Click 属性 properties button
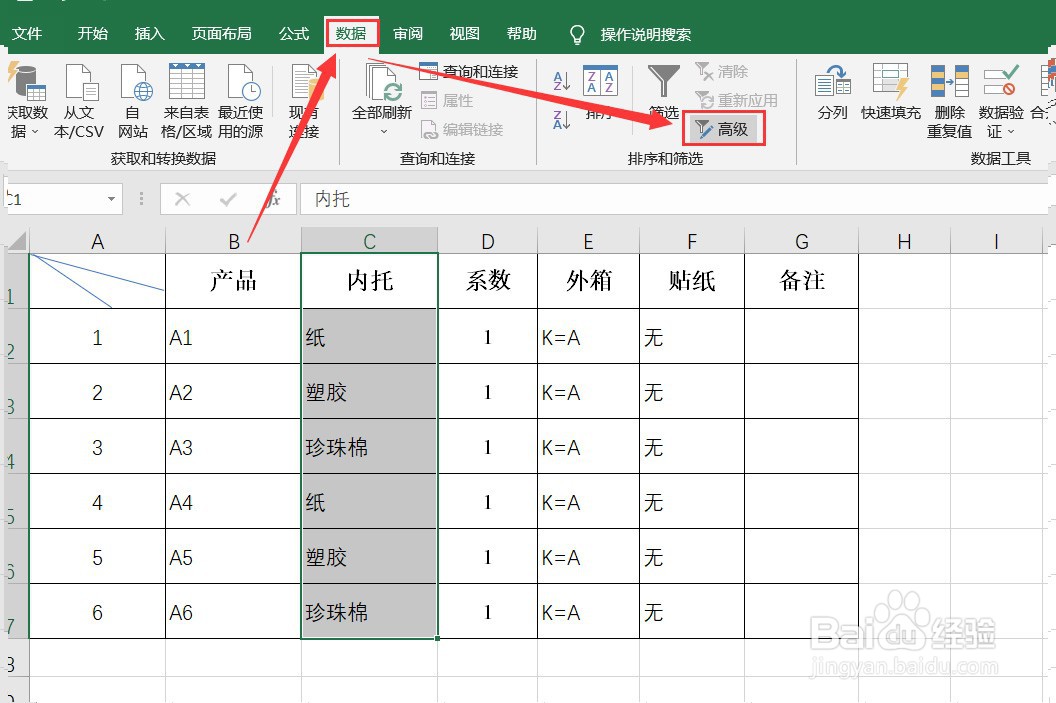The height and width of the screenshot is (703, 1056). coord(447,100)
